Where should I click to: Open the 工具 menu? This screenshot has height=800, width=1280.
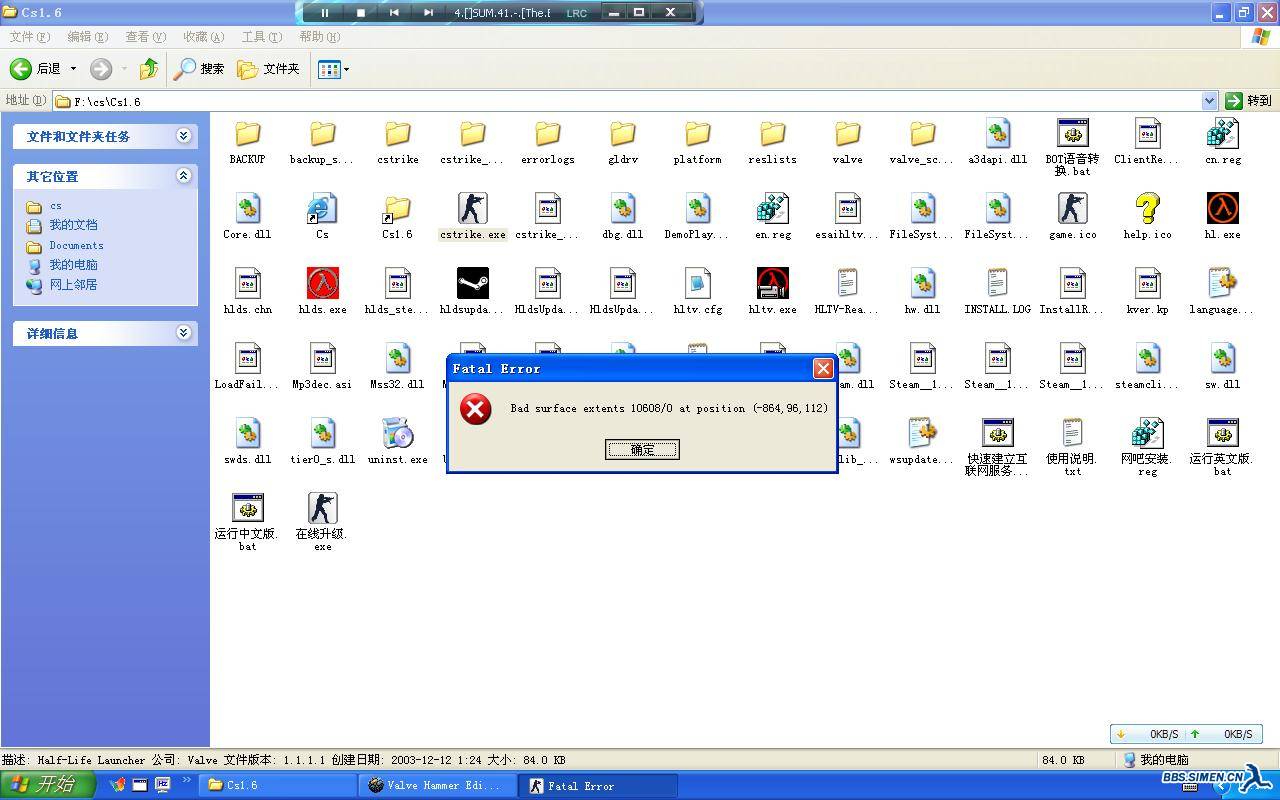pos(261,37)
